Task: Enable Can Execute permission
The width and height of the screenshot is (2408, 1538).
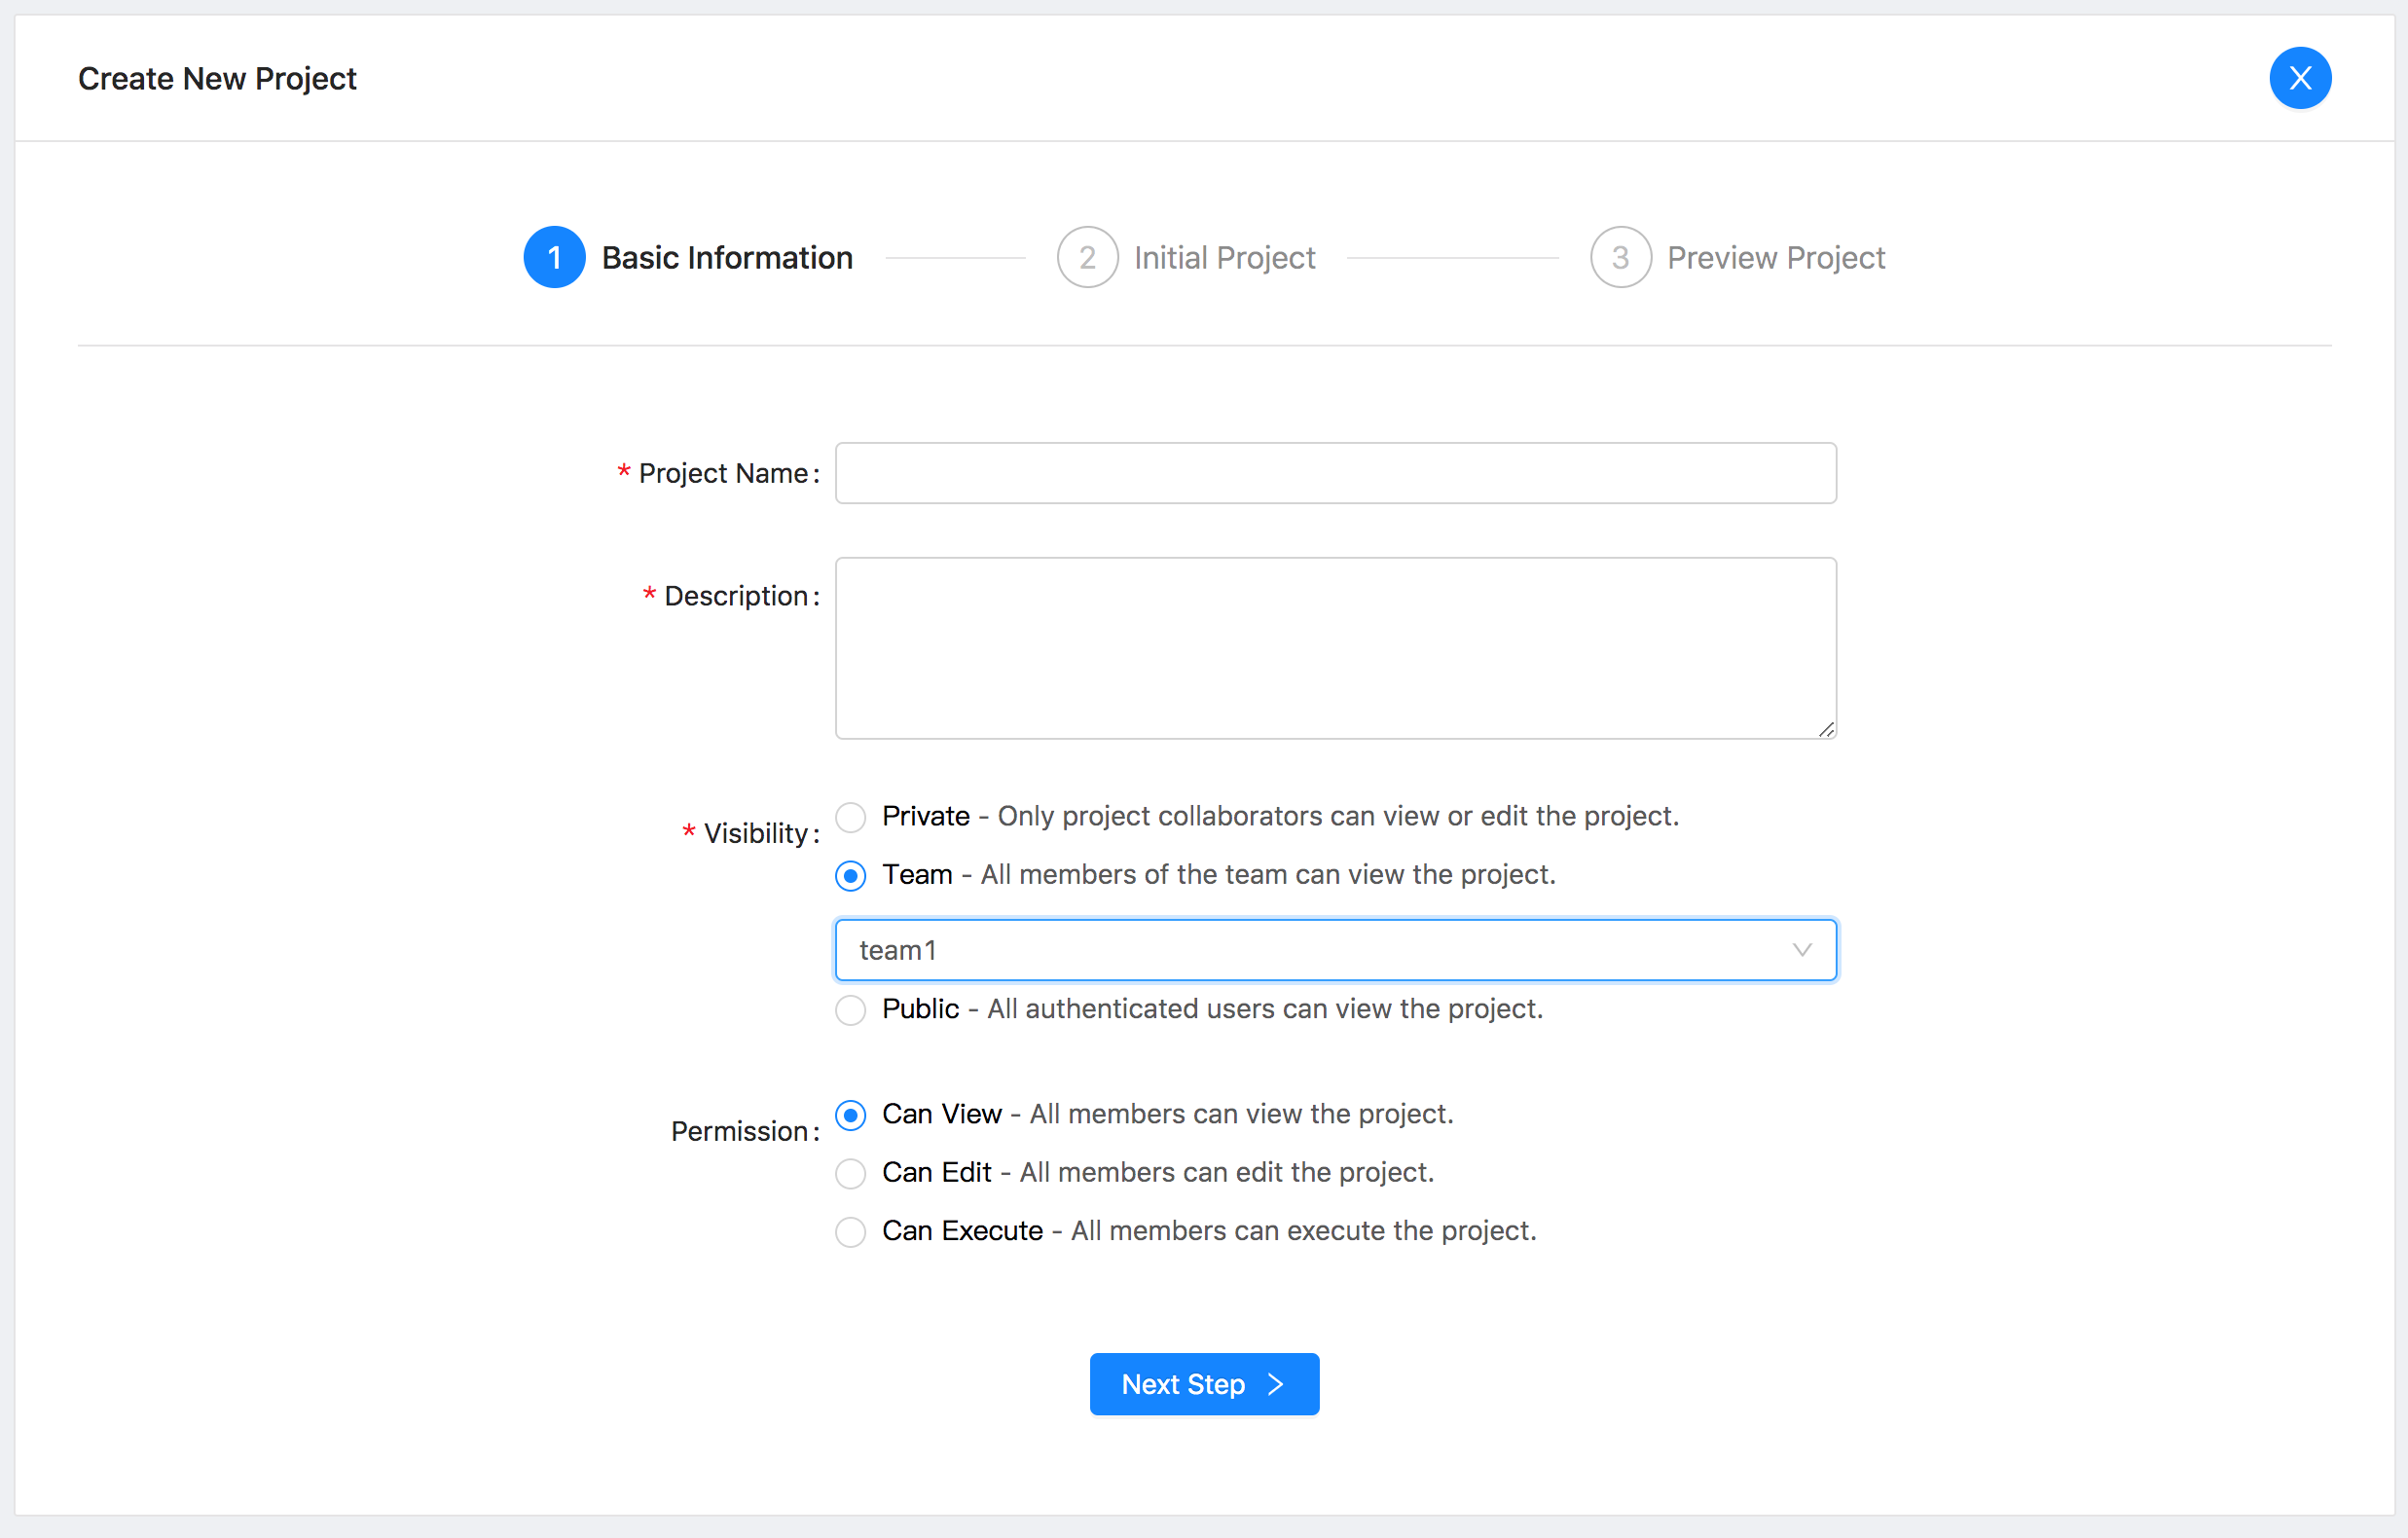Action: coord(850,1232)
